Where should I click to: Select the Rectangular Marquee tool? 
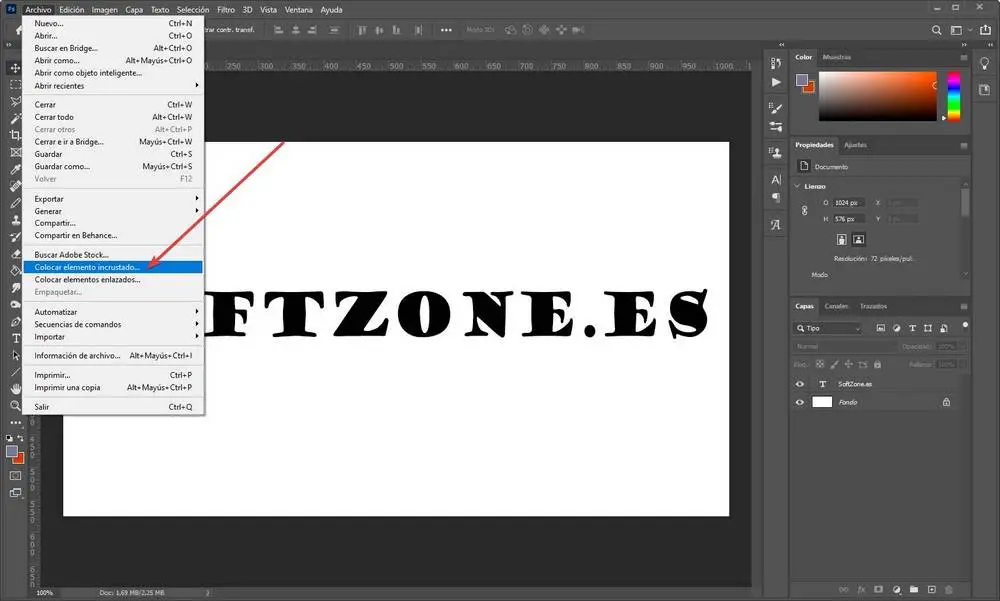(x=15, y=84)
